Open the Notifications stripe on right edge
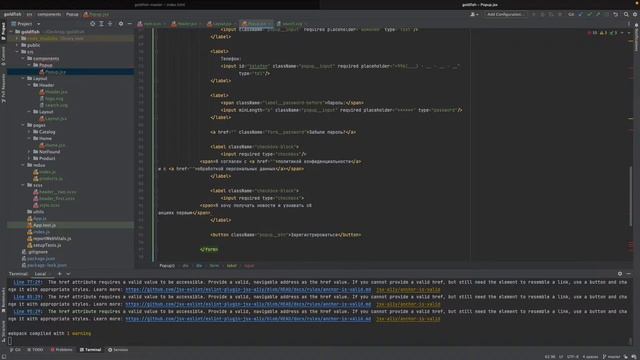 (x=636, y=37)
